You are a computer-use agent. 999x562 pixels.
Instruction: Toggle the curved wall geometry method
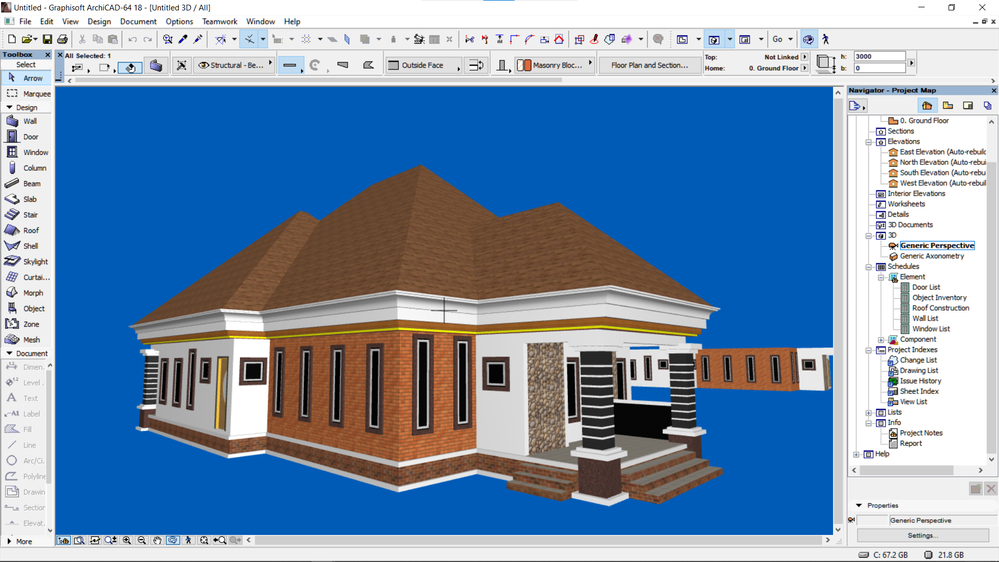315,65
